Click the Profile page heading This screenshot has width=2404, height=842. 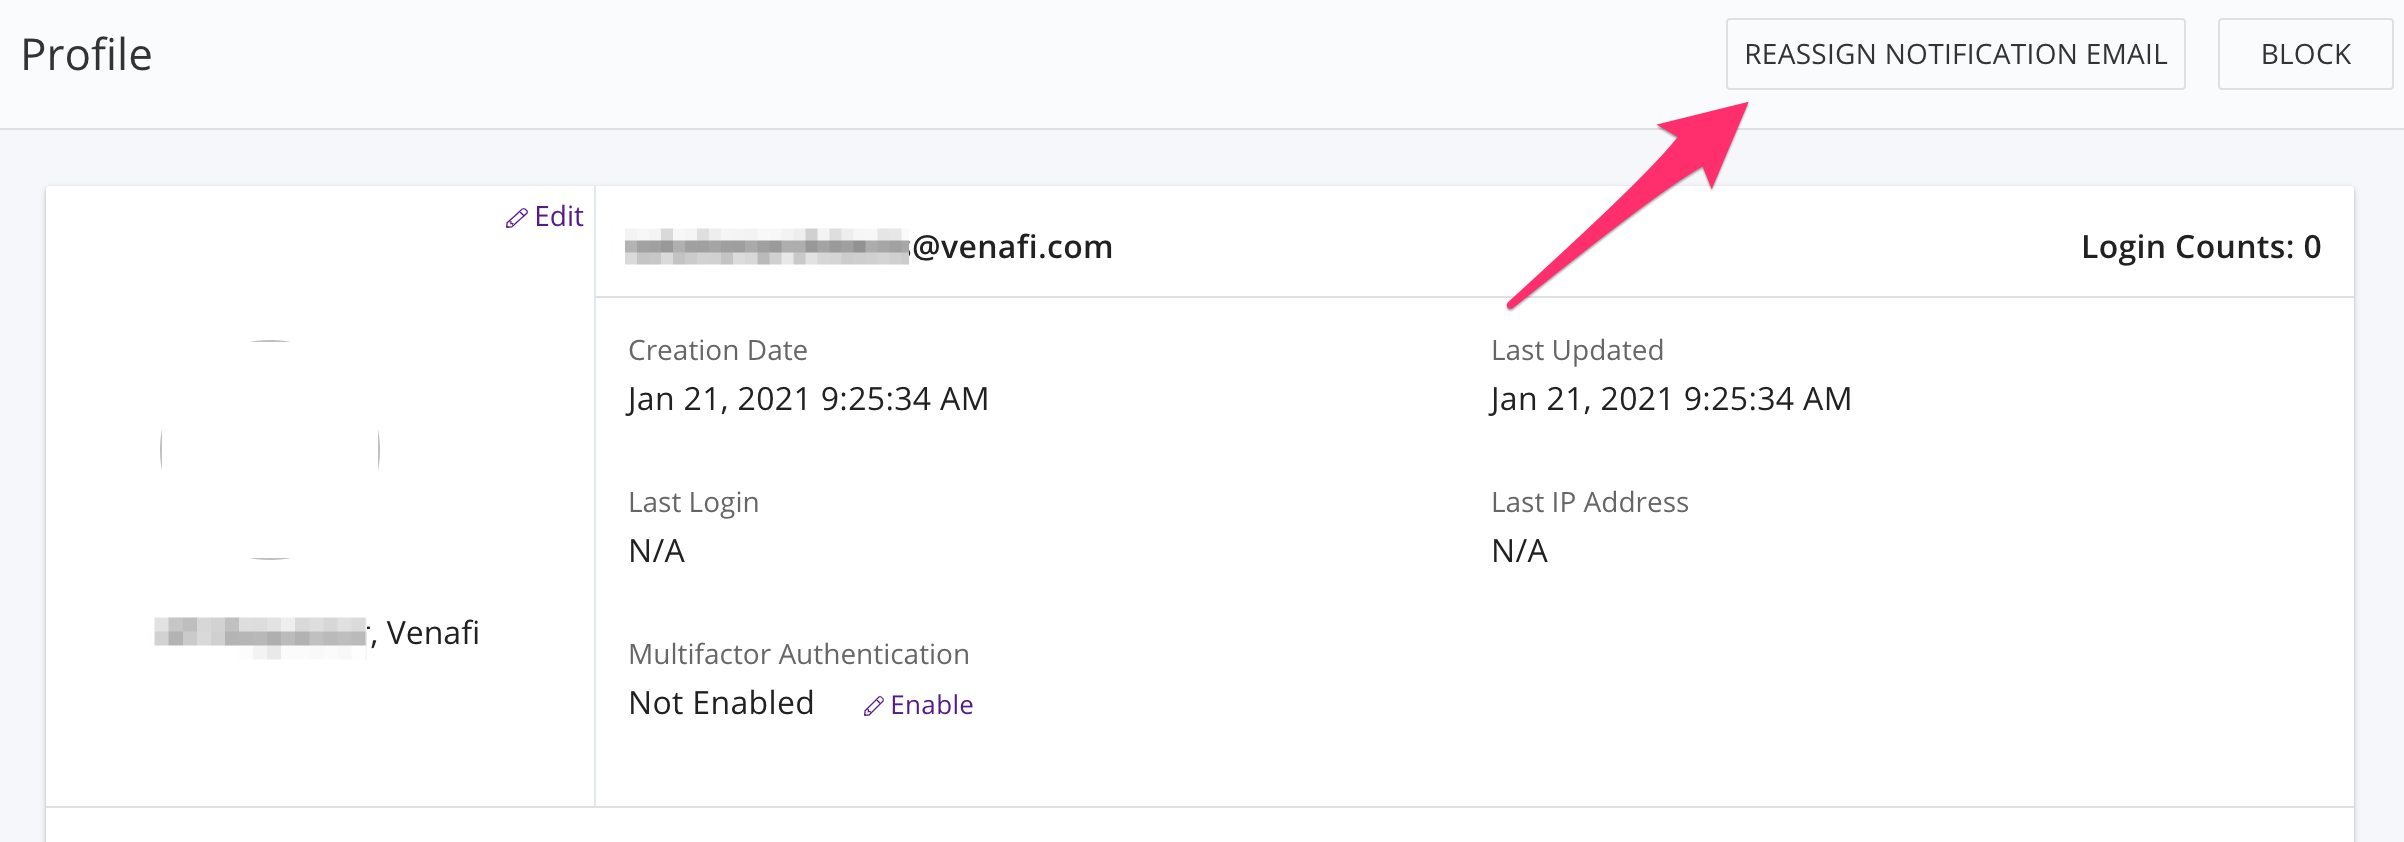coord(87,55)
